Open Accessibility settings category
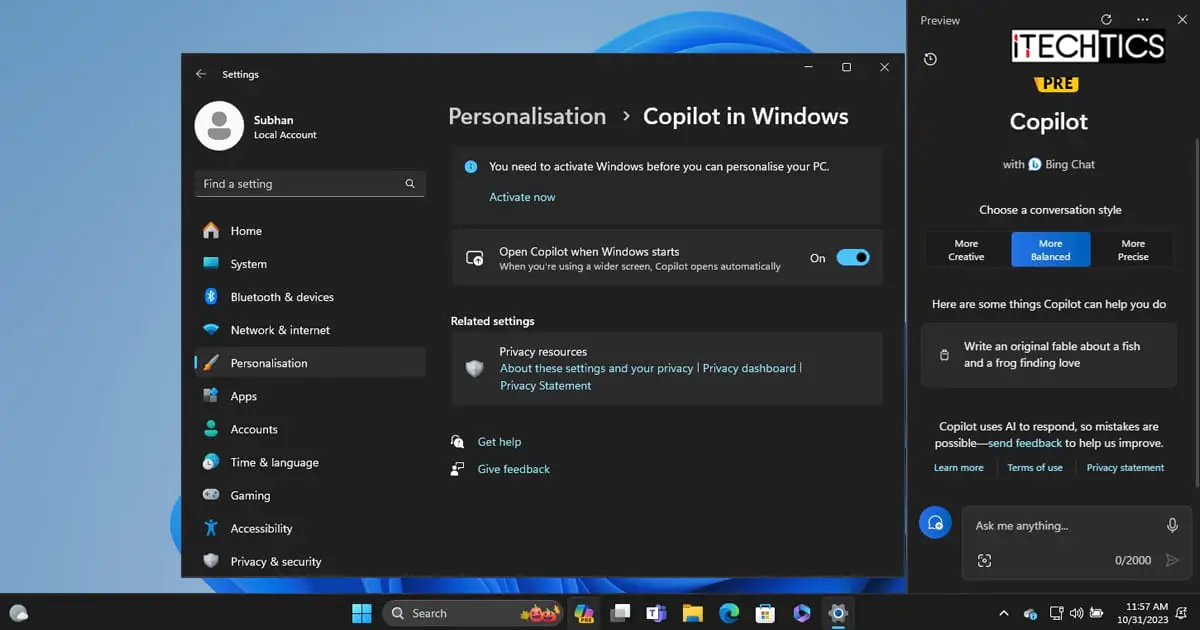 310,528
